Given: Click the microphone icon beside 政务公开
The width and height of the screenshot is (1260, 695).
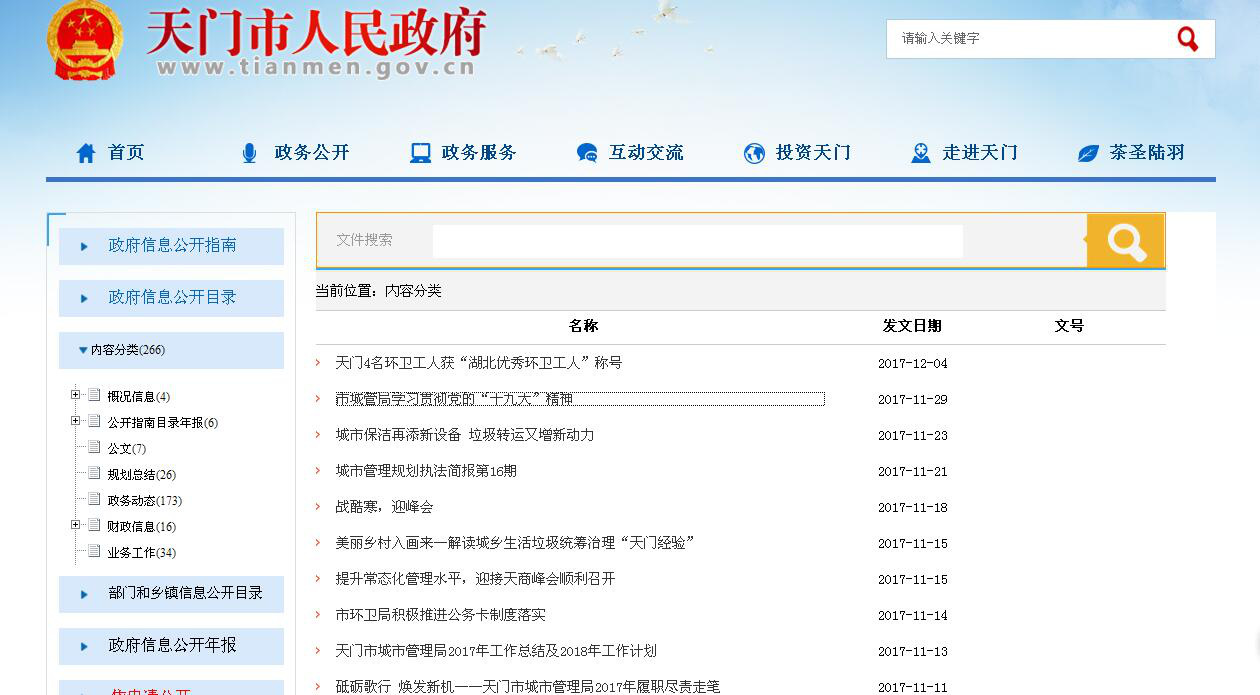Looking at the screenshot, I should [x=249, y=153].
